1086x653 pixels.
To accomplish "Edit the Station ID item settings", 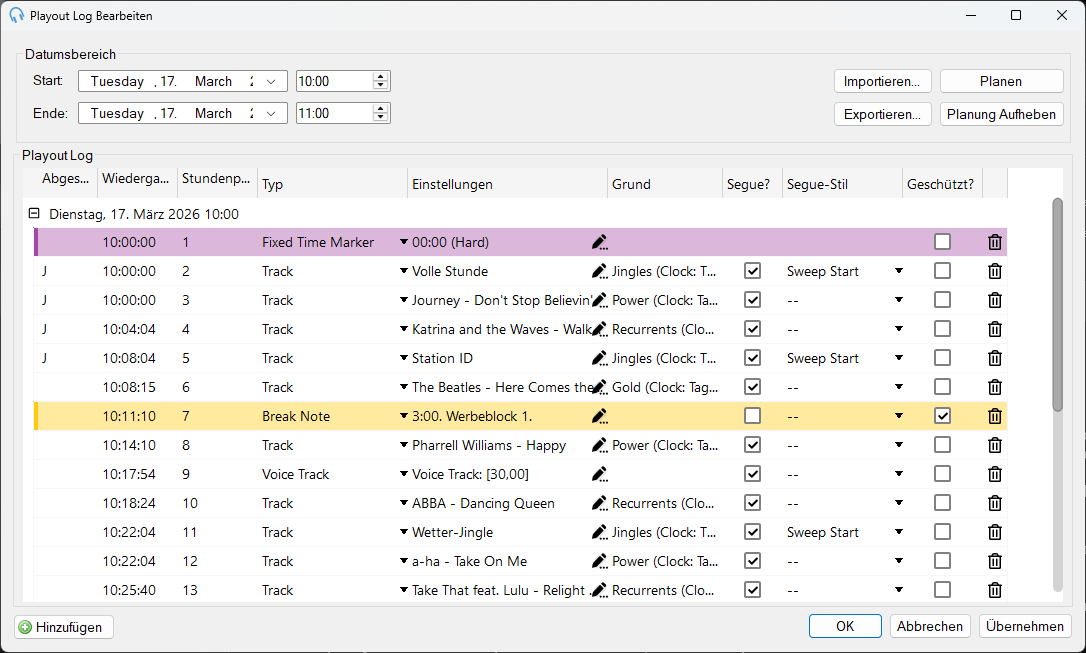I will click(x=600, y=359).
